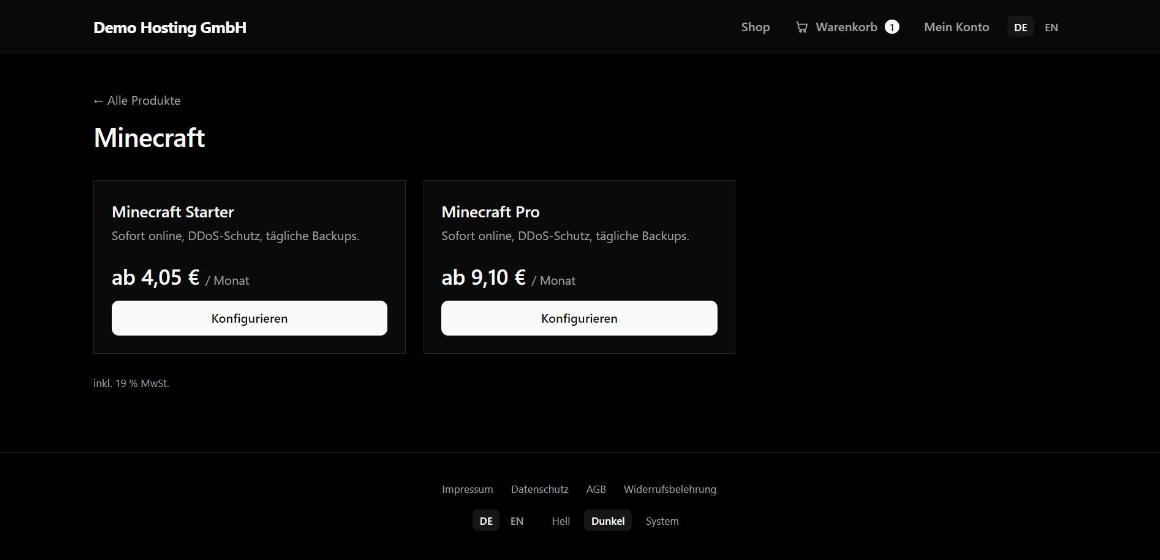
Task: Switch theme to System
Action: [x=662, y=521]
